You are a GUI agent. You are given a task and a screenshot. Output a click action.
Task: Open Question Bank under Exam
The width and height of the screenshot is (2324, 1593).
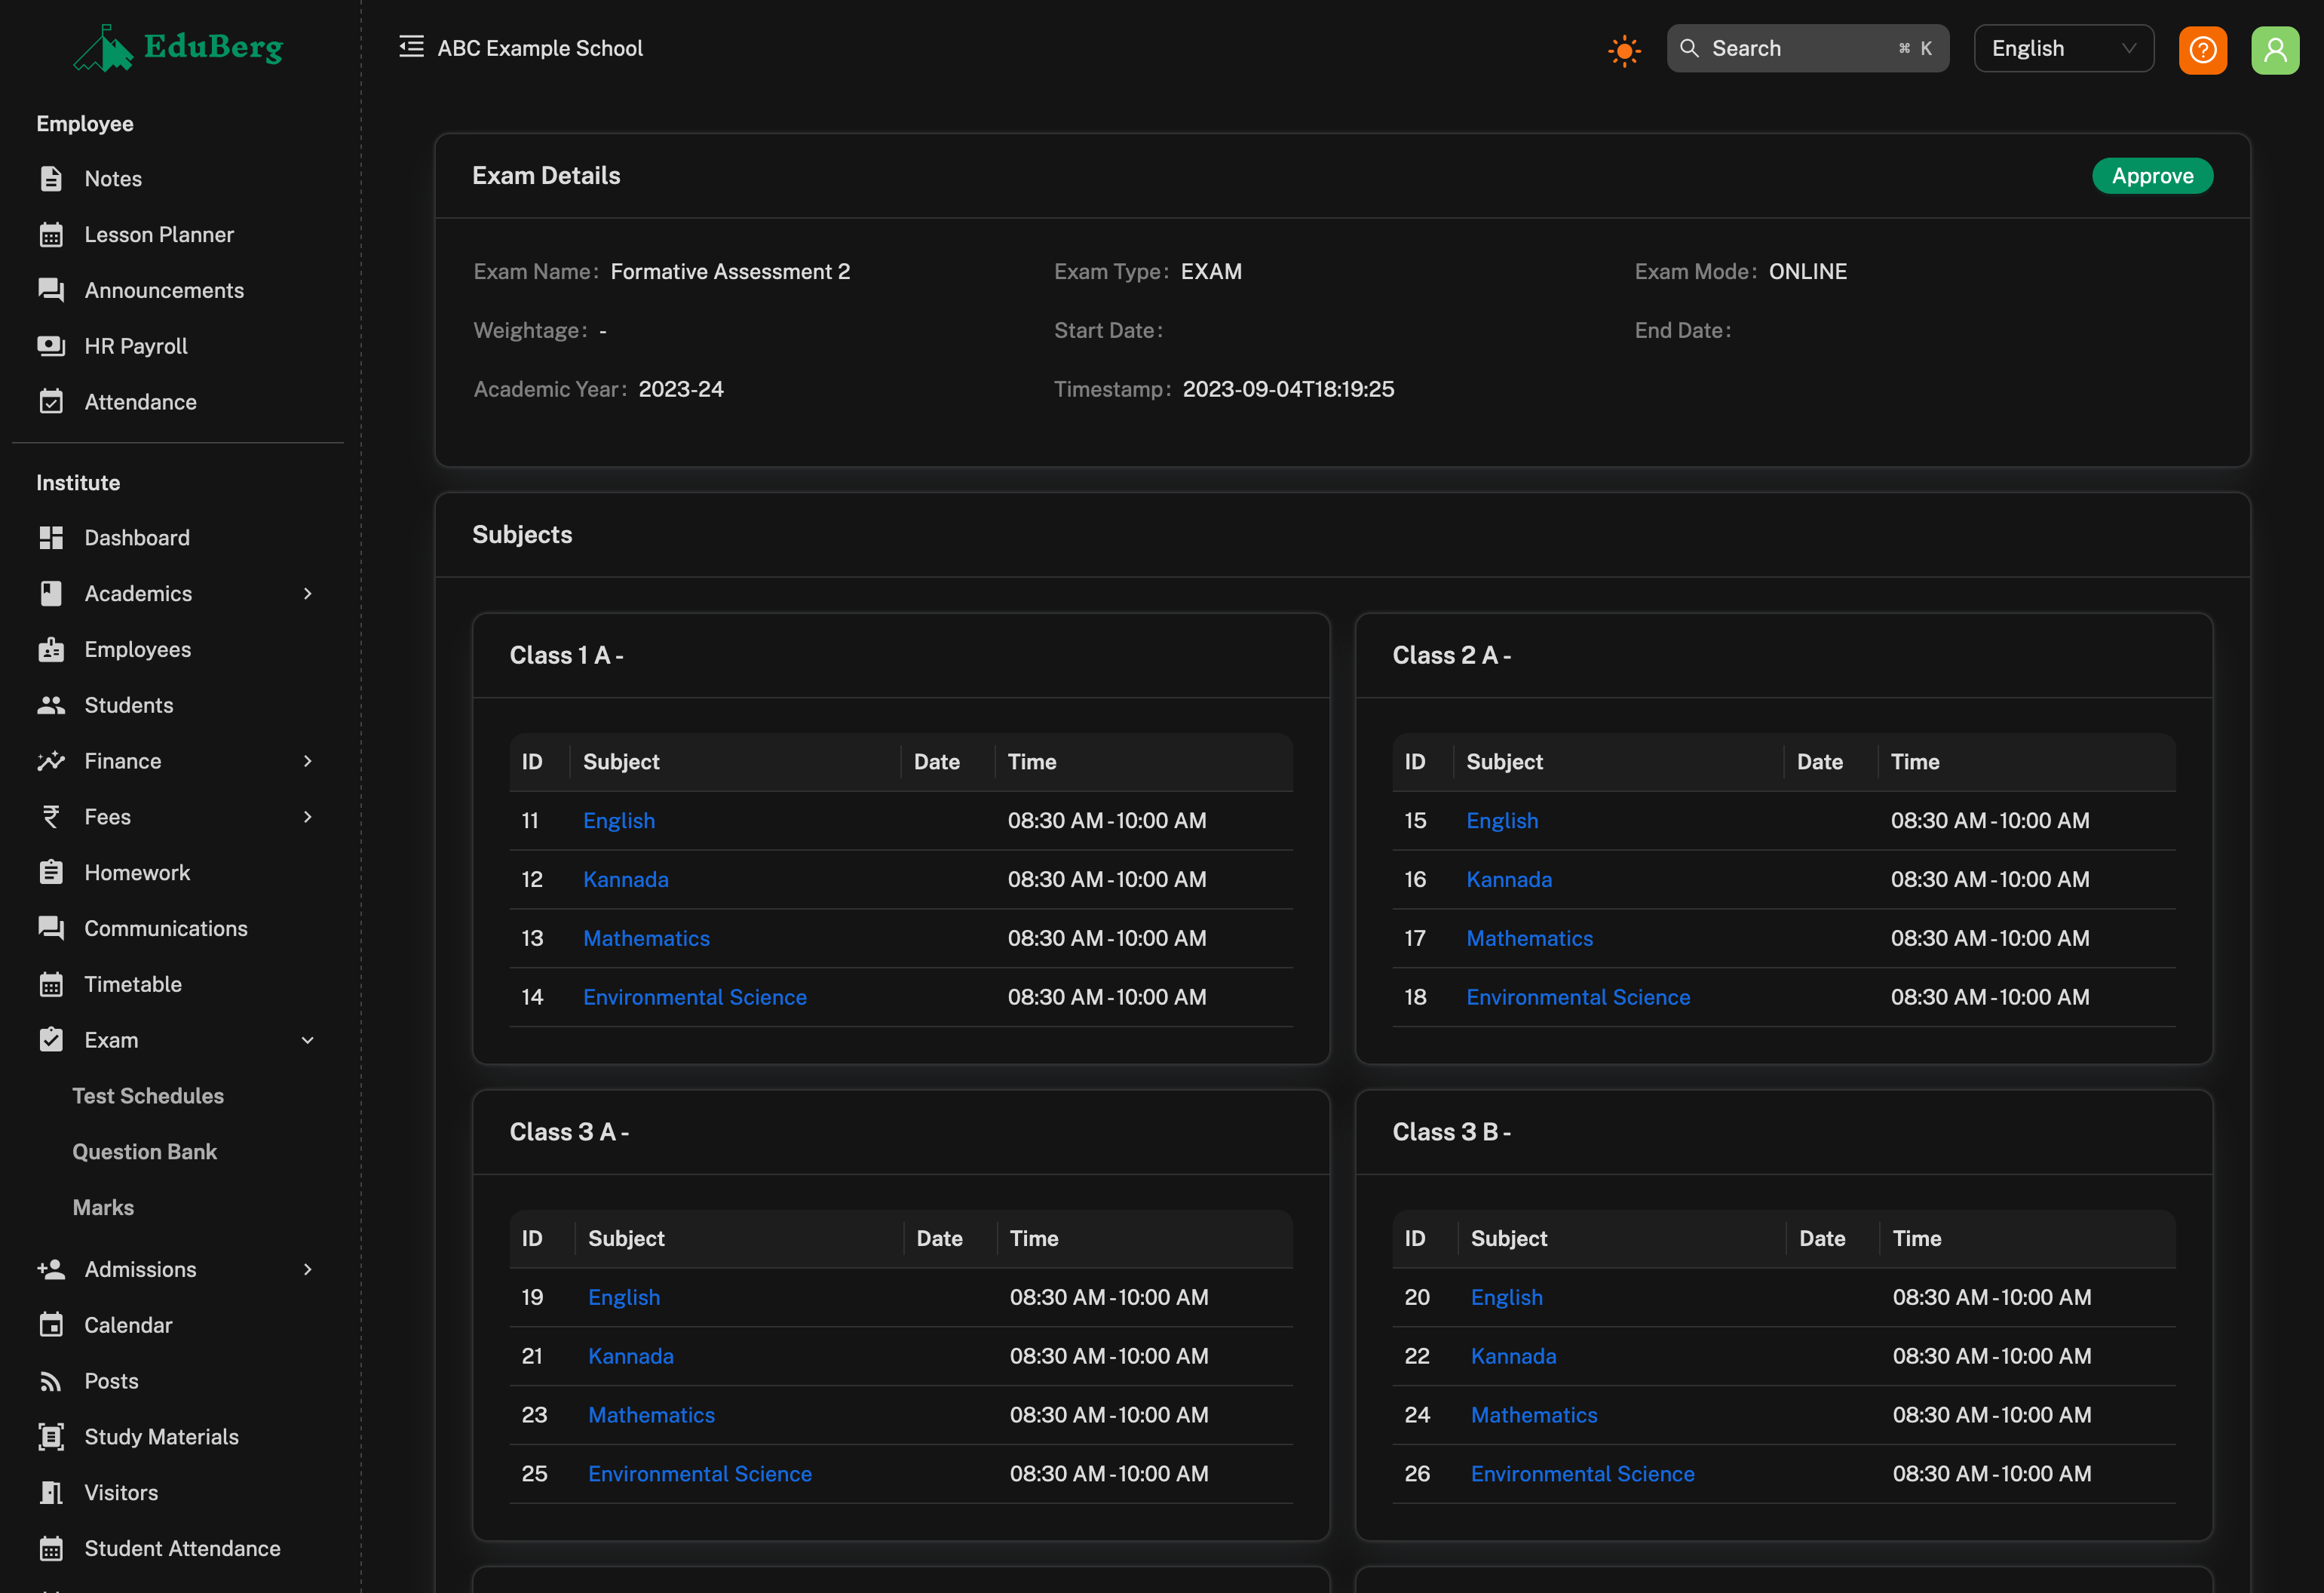[145, 1152]
